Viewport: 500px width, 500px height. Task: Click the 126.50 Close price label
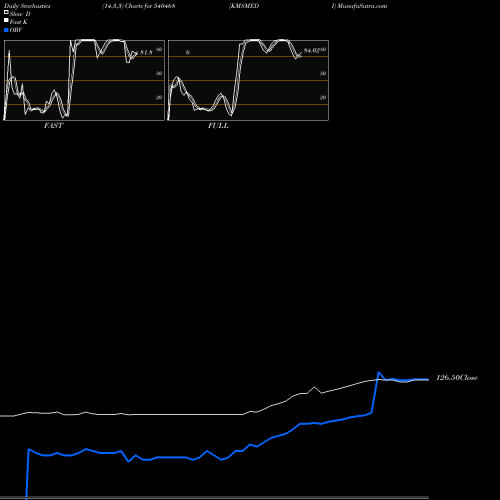(x=457, y=378)
